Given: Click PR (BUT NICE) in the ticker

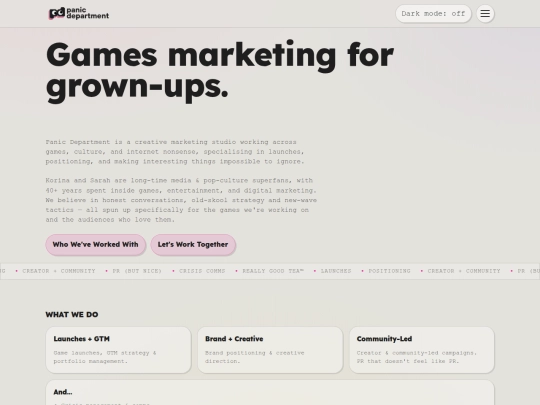Looking at the screenshot, I should click(137, 271).
